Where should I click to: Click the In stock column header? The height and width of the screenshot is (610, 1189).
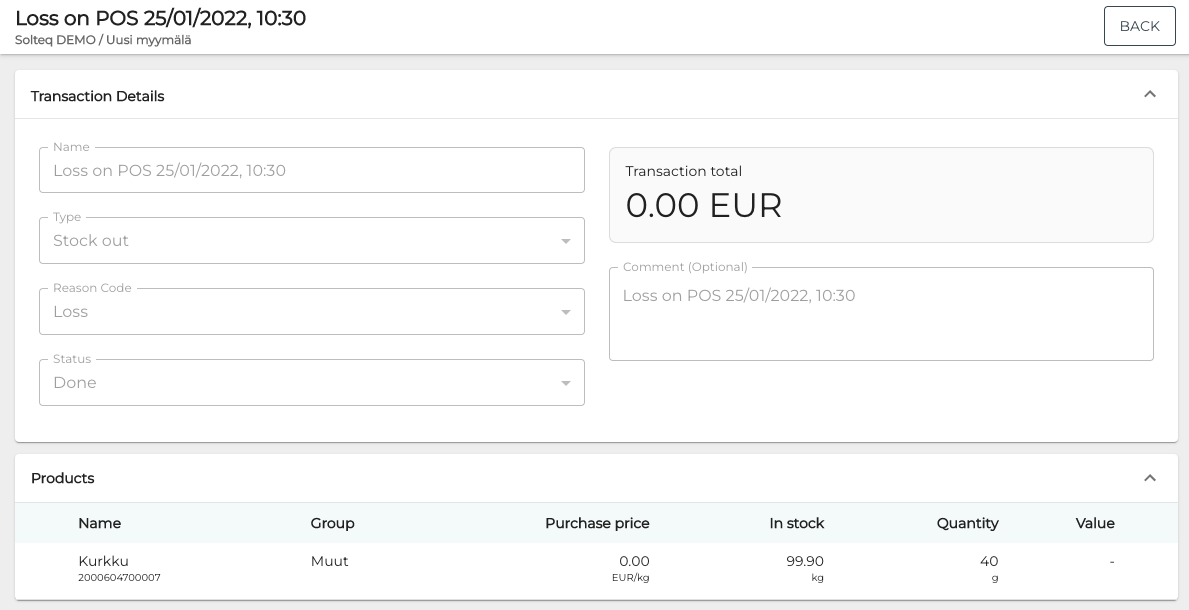click(796, 523)
